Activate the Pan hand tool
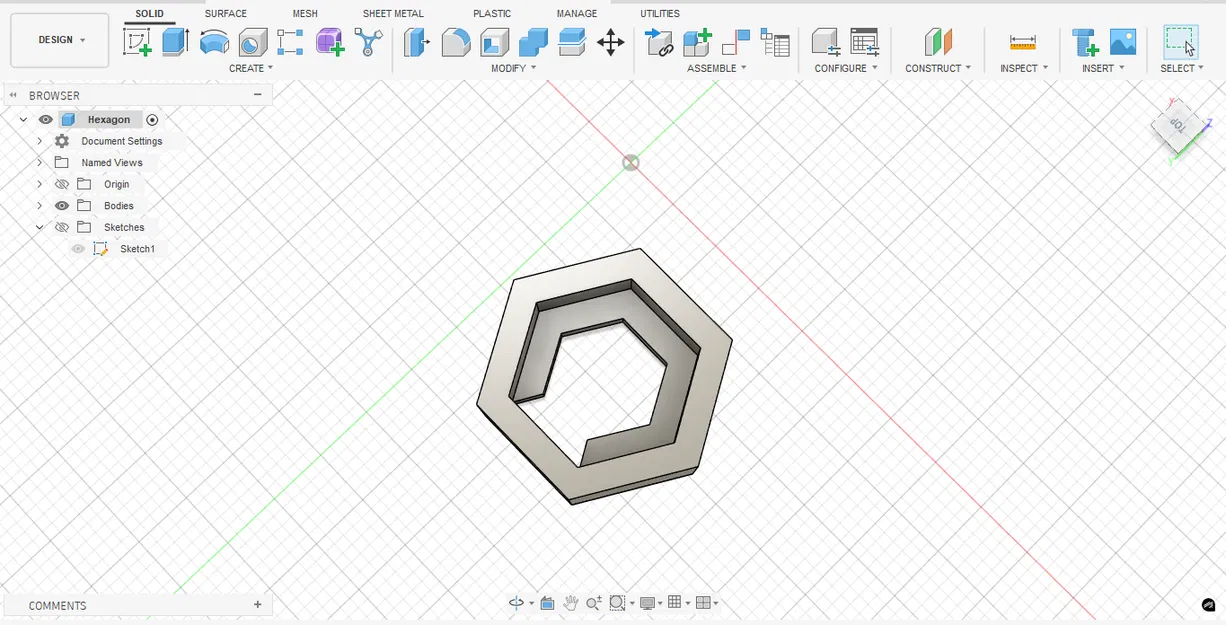Viewport: 1226px width, 625px height. (571, 603)
